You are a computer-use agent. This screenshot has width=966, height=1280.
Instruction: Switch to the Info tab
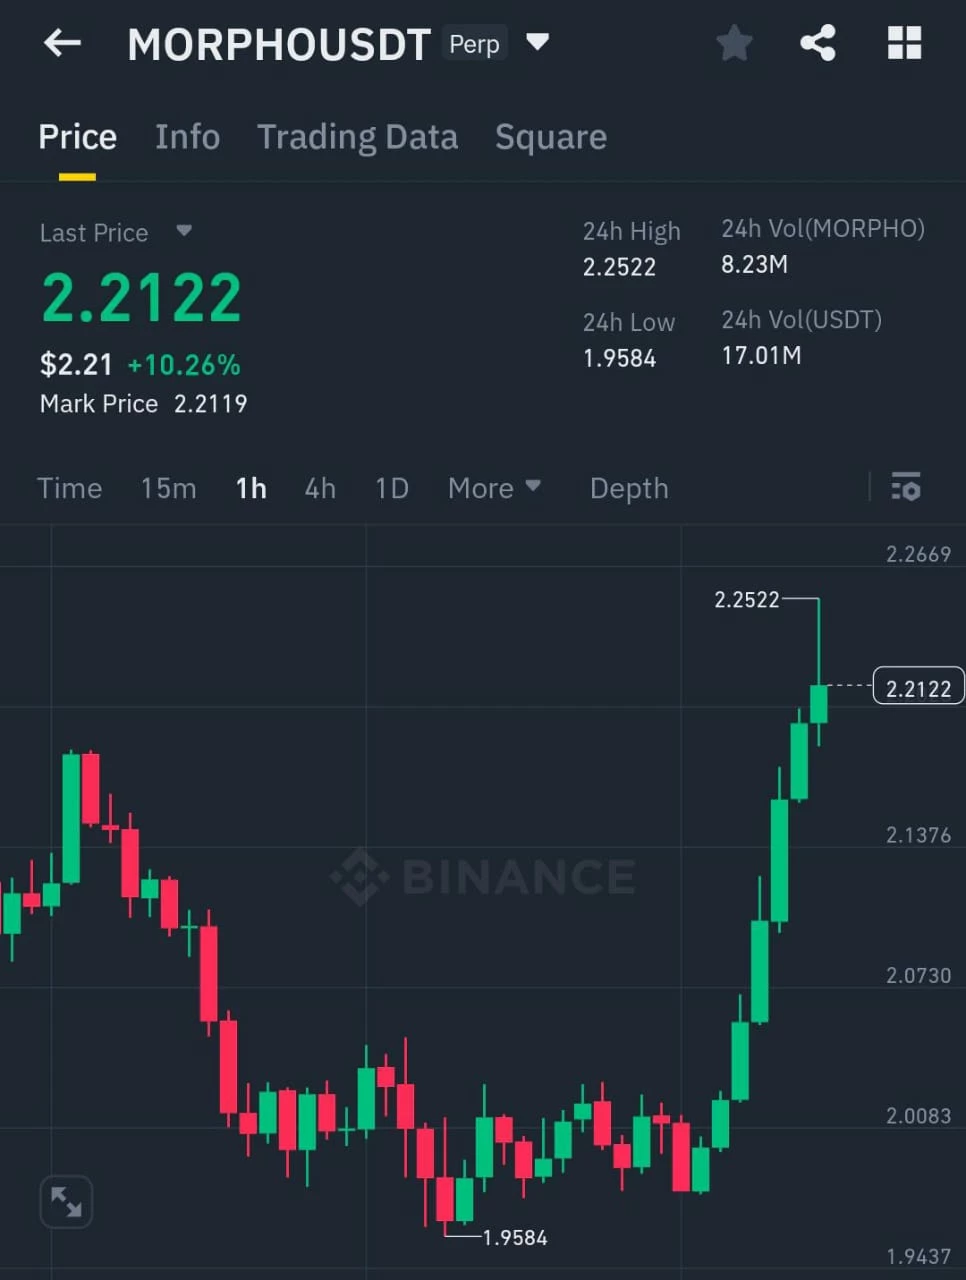coord(187,137)
